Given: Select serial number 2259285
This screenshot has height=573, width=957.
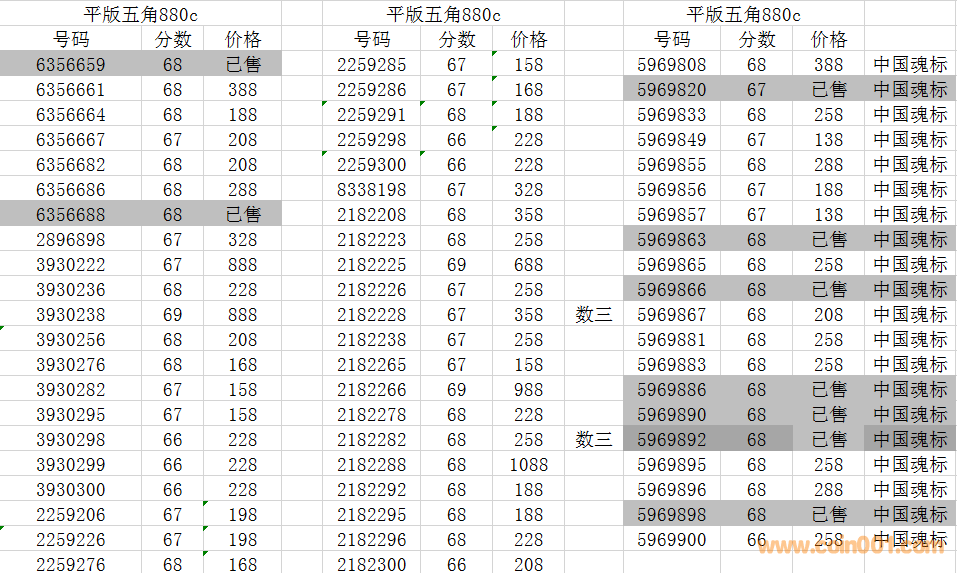Looking at the screenshot, I should point(371,64).
